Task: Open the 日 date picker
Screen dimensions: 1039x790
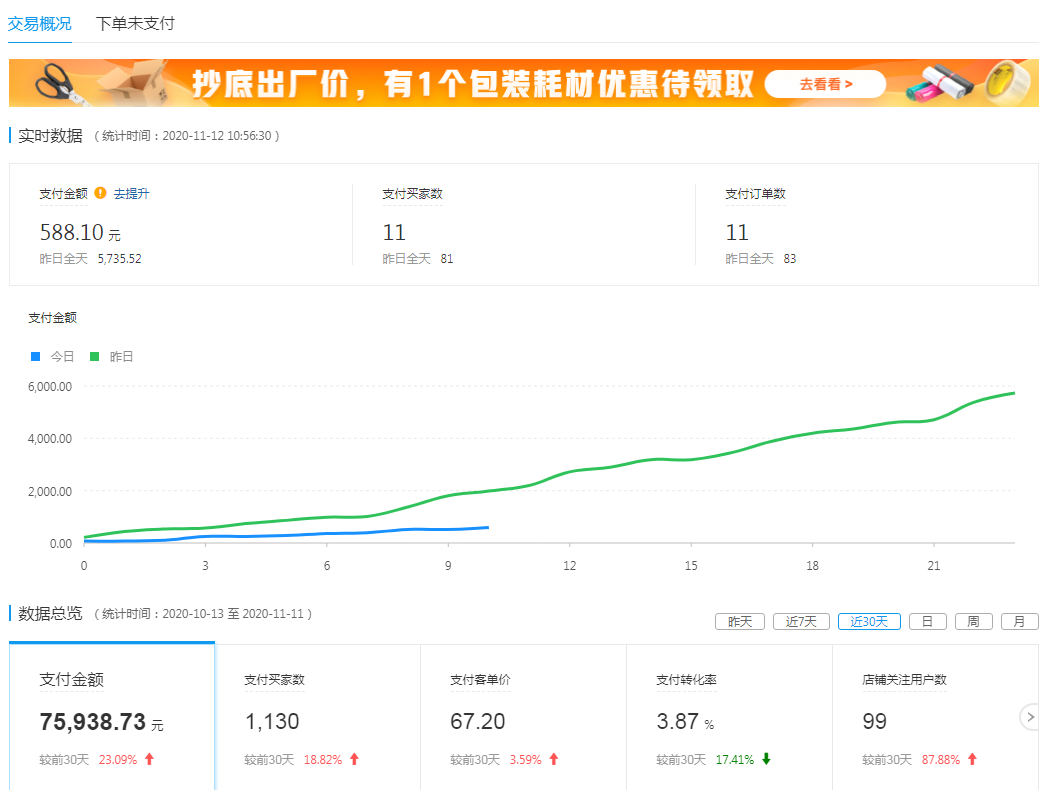Action: point(927,621)
